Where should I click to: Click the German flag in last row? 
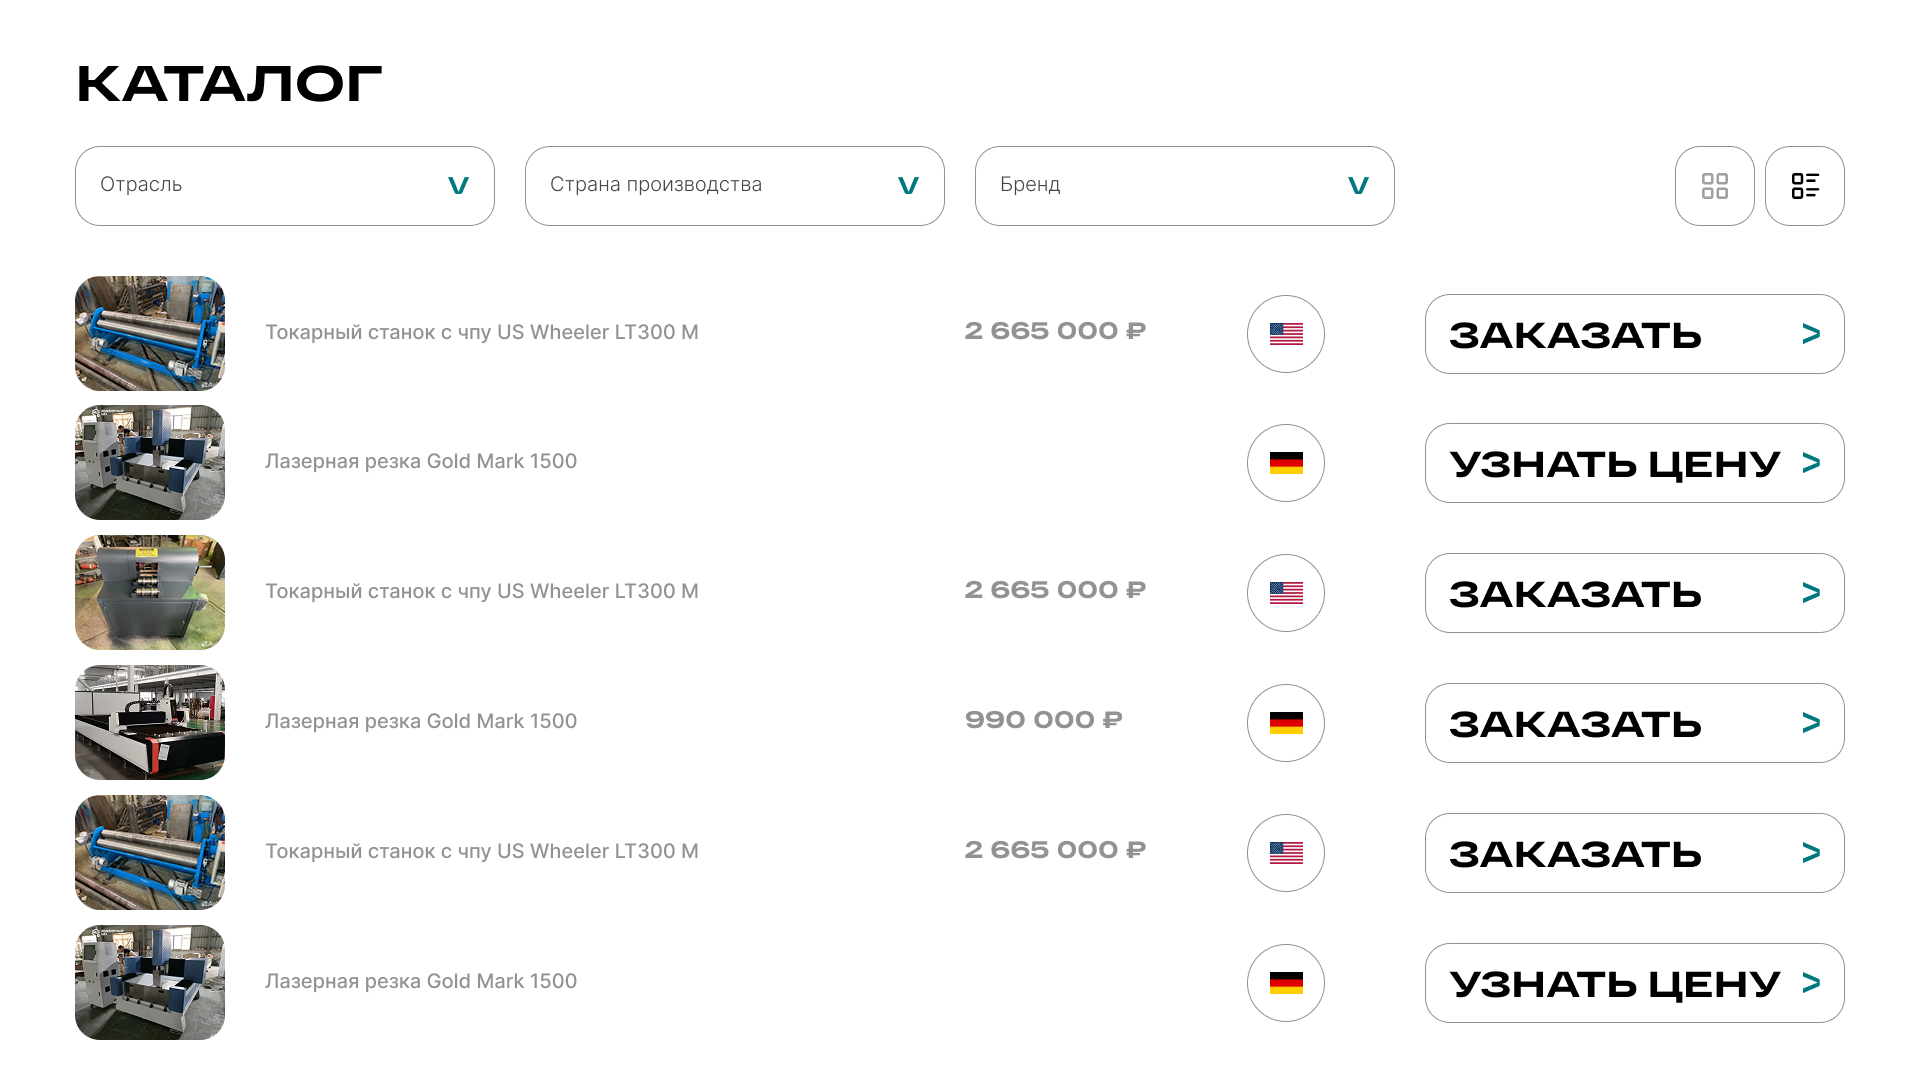(1285, 983)
